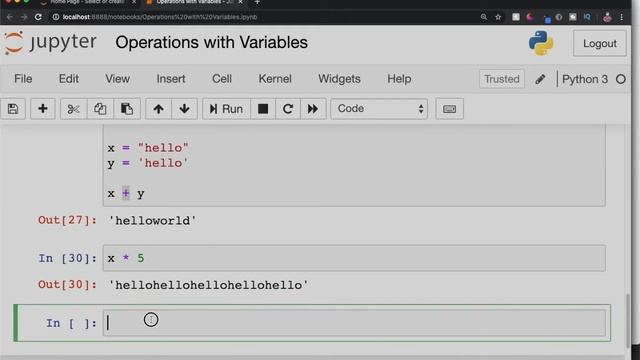
Task: Run the current cell
Action: 226,109
